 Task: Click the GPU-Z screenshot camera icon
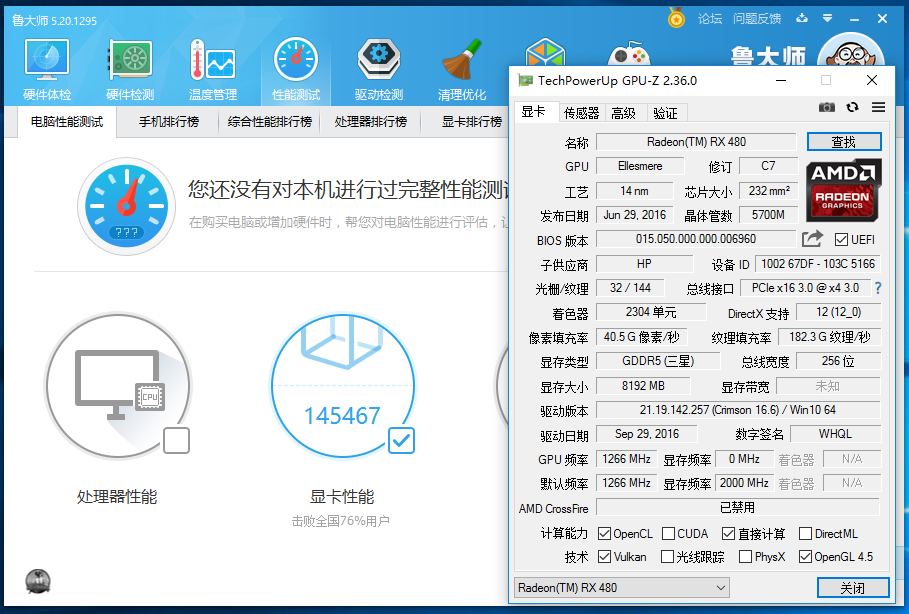827,107
